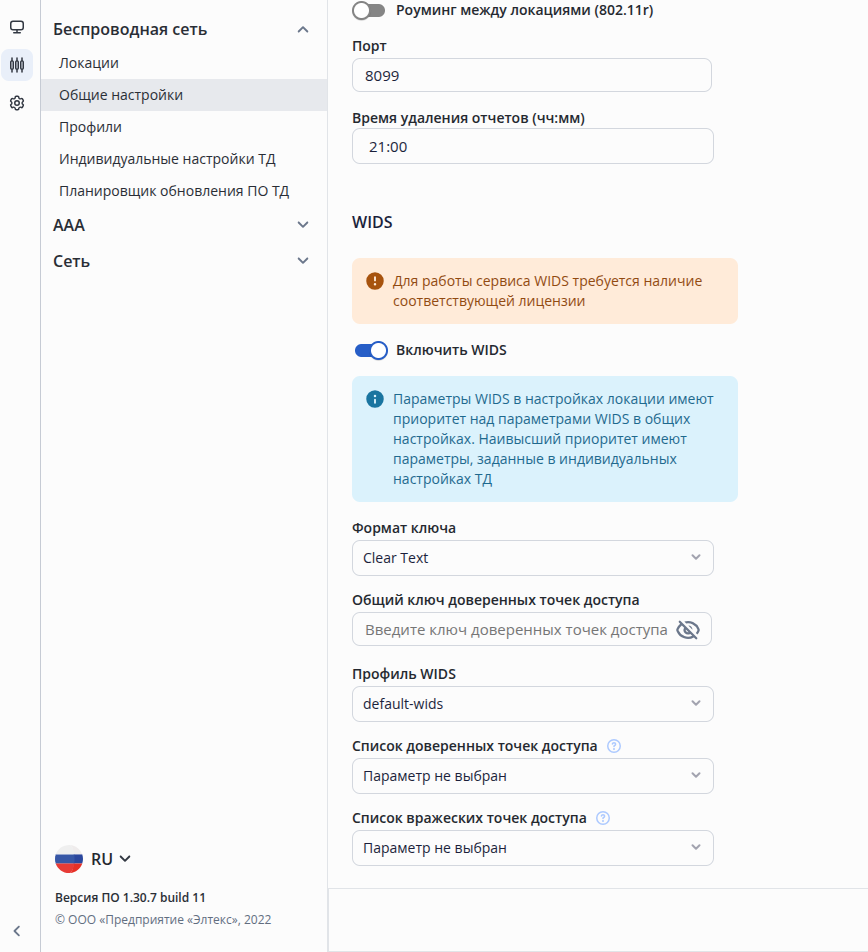Open the Профиль WIDS dropdown
Screen dimensions: 868x952
532,704
